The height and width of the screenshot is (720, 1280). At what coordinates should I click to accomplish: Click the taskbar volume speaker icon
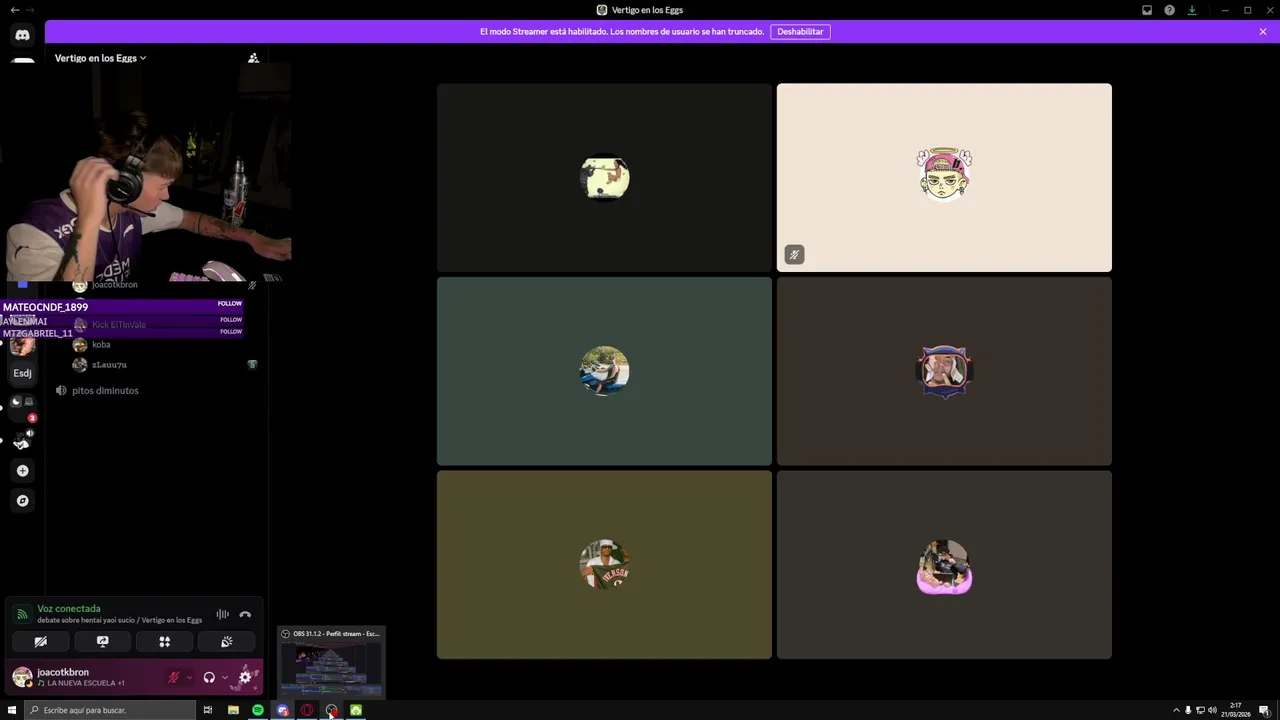tap(1212, 710)
